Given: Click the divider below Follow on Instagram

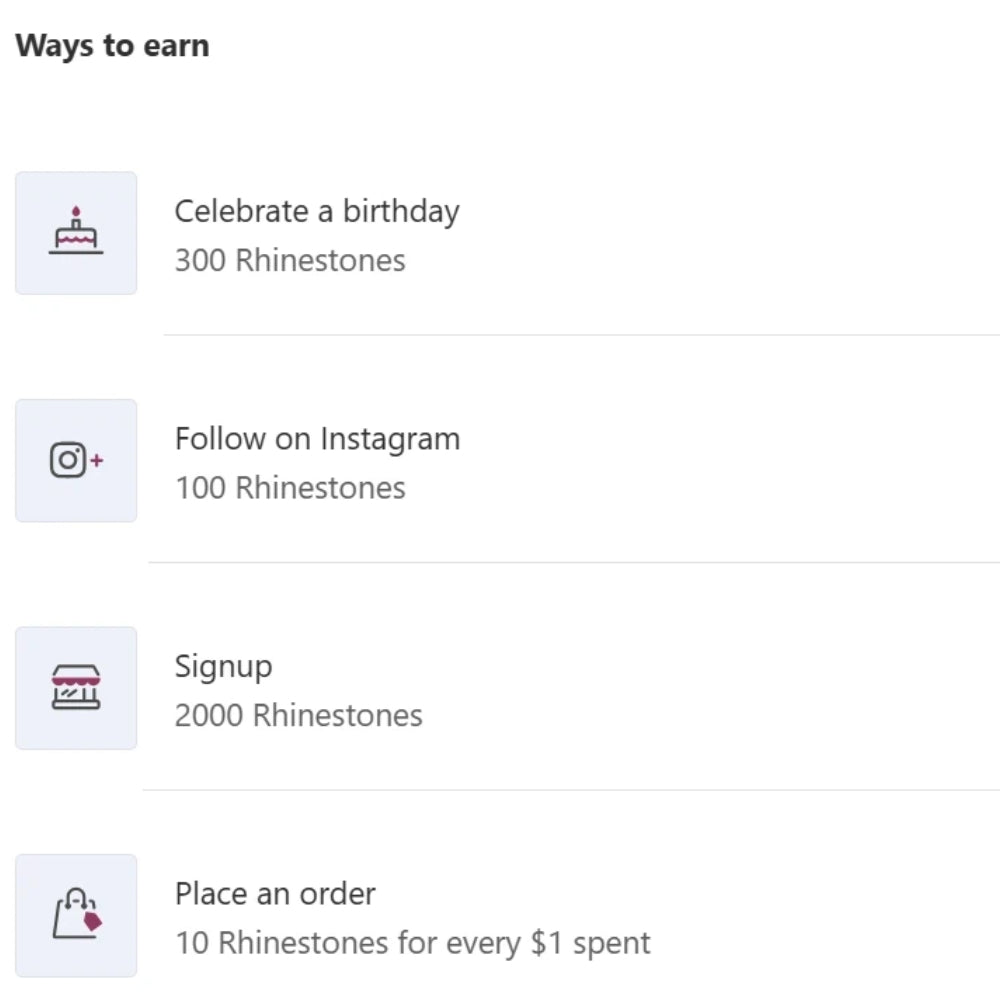Looking at the screenshot, I should coord(575,562).
